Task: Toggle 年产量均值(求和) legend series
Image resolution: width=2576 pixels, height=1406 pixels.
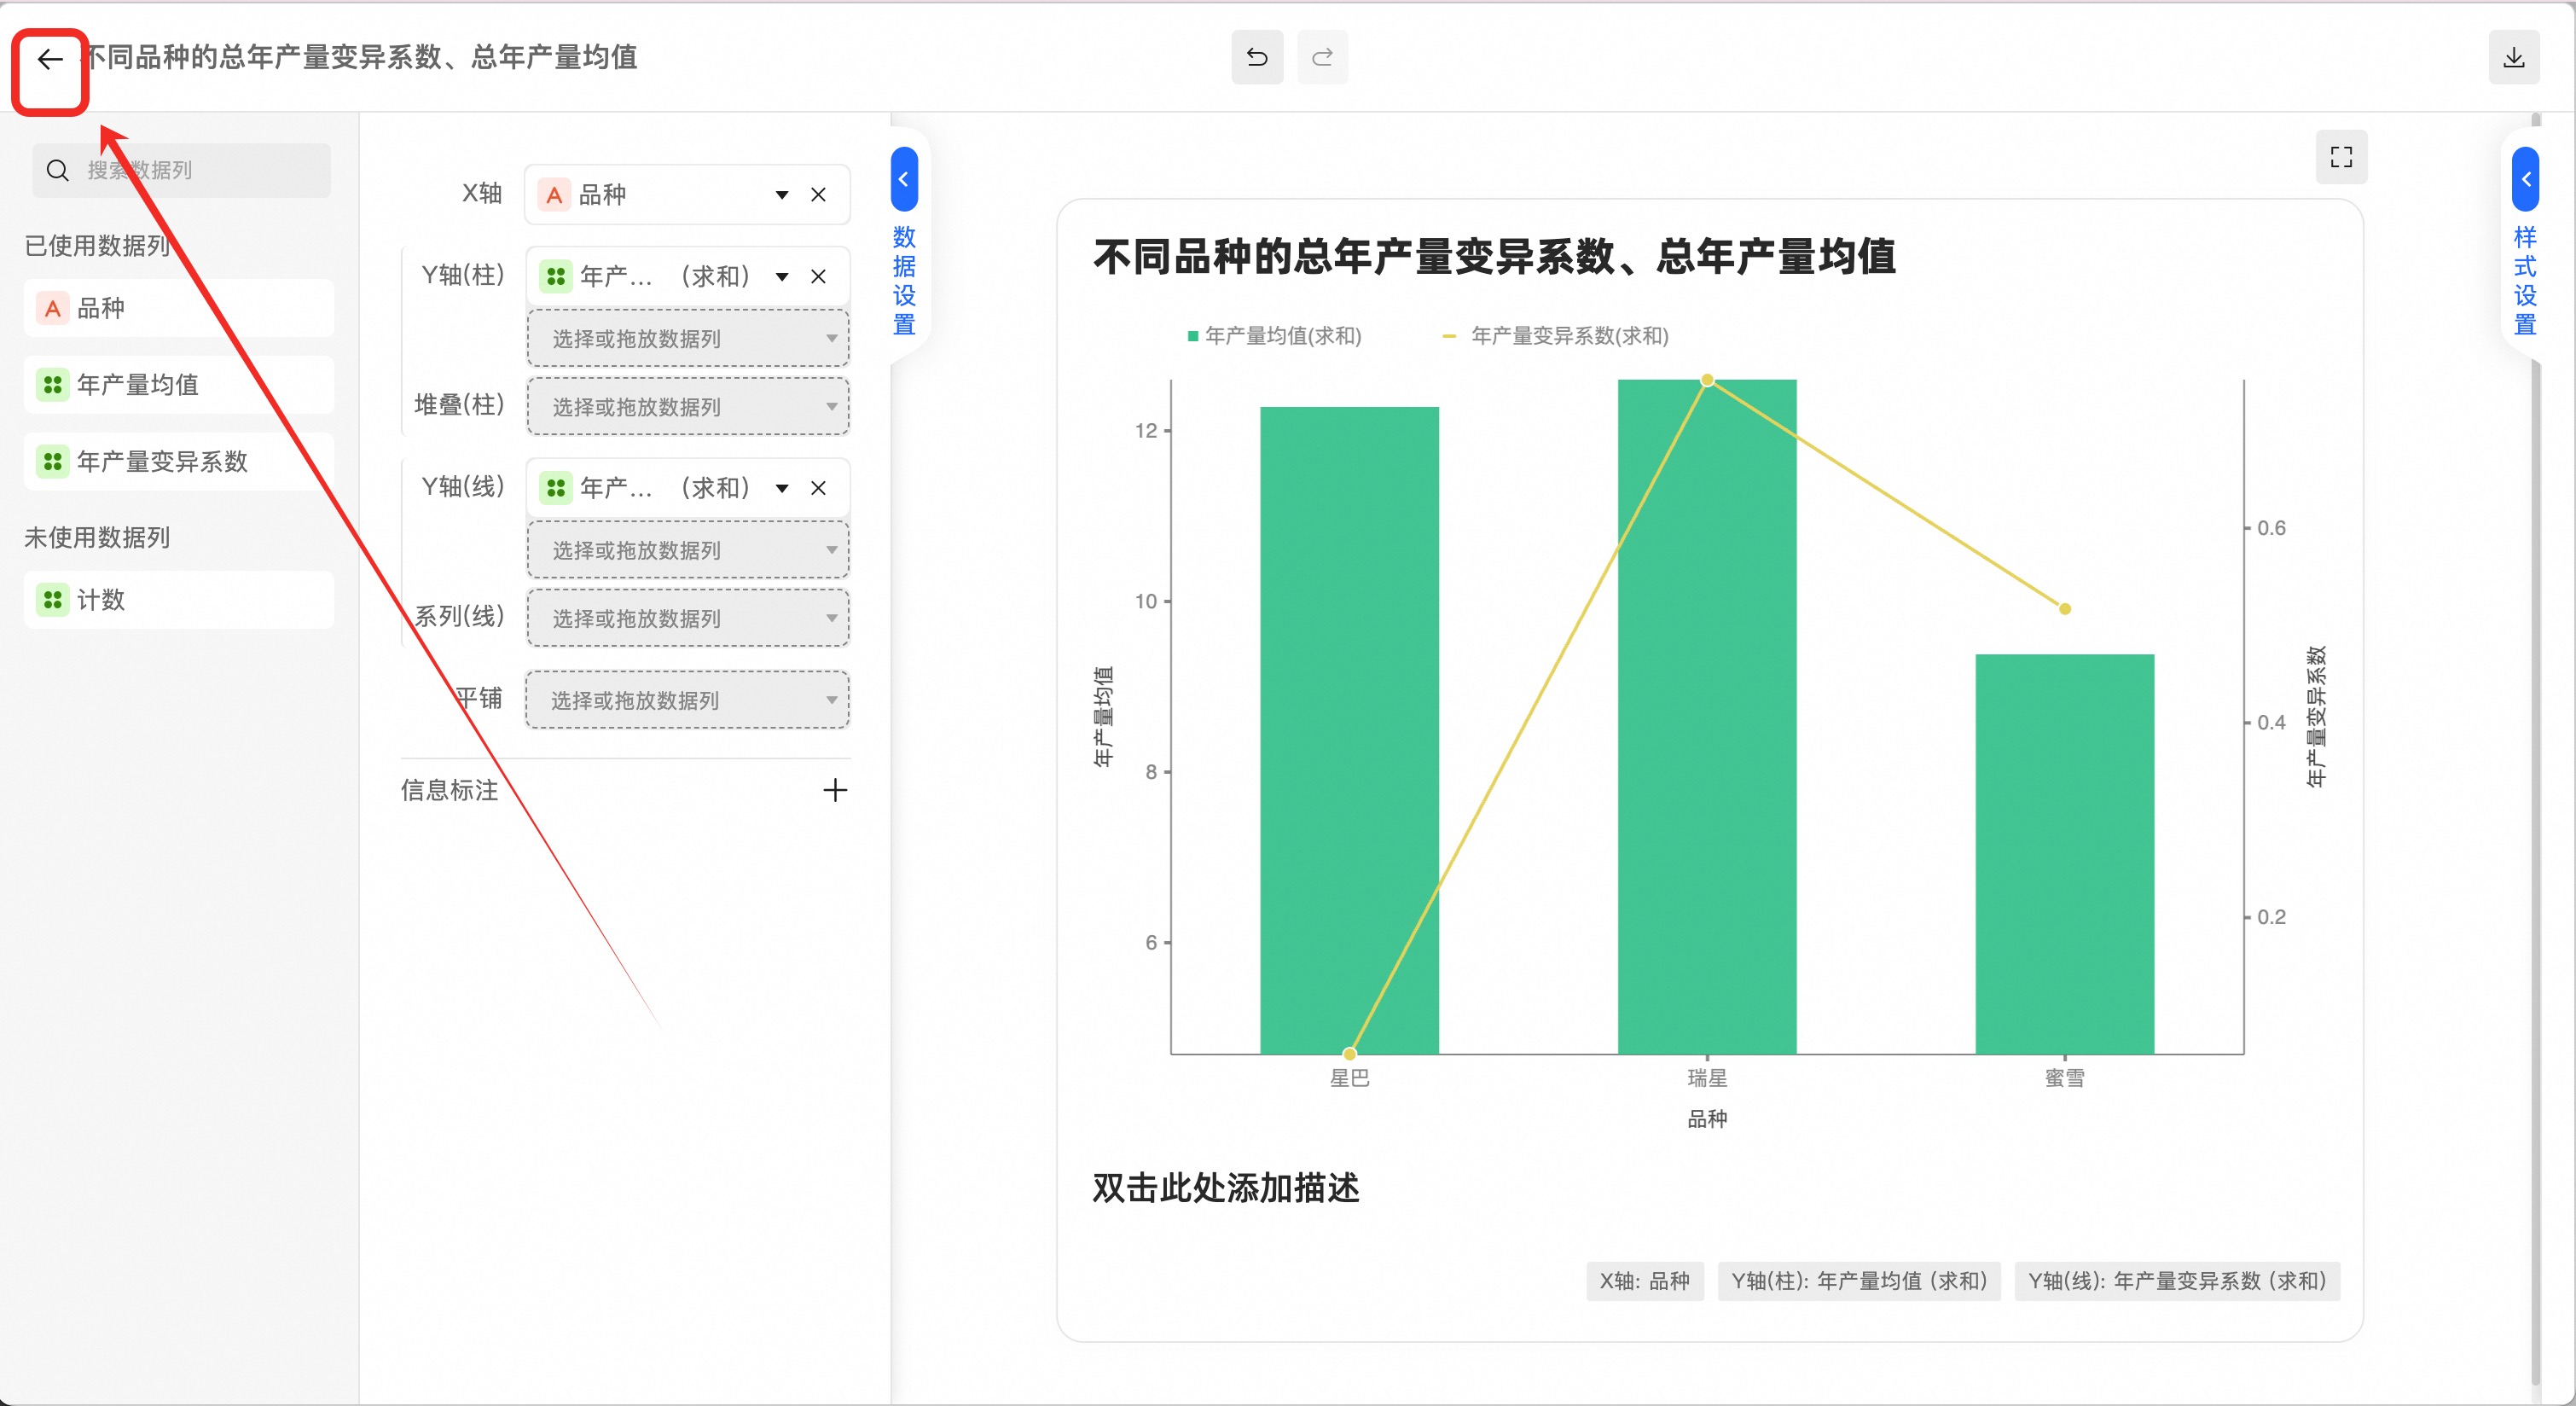Action: click(x=1282, y=336)
